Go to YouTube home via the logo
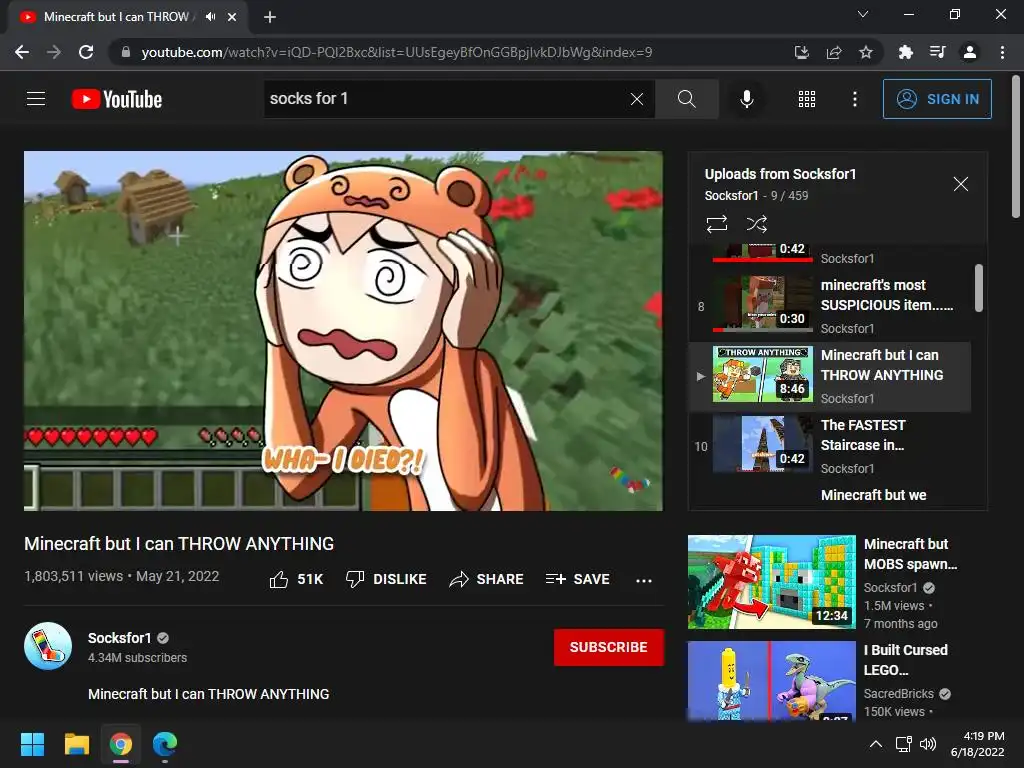1024x768 pixels. pyautogui.click(x=117, y=99)
